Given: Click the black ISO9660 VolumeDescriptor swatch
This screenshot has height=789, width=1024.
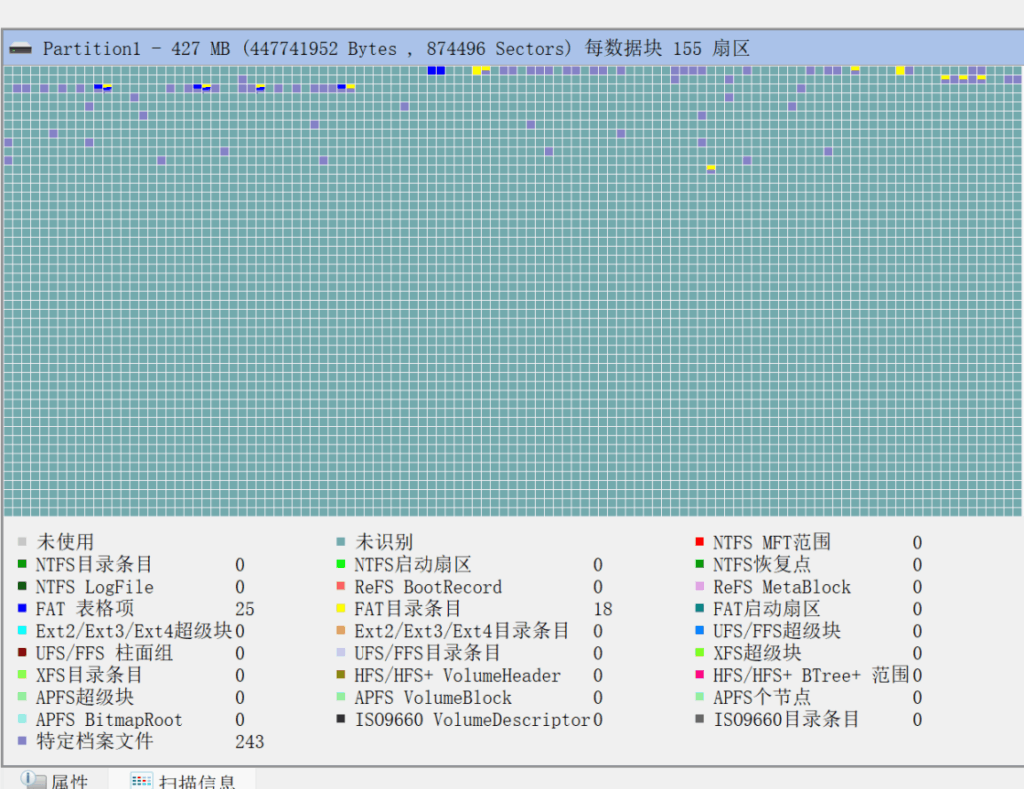Looking at the screenshot, I should 341,720.
